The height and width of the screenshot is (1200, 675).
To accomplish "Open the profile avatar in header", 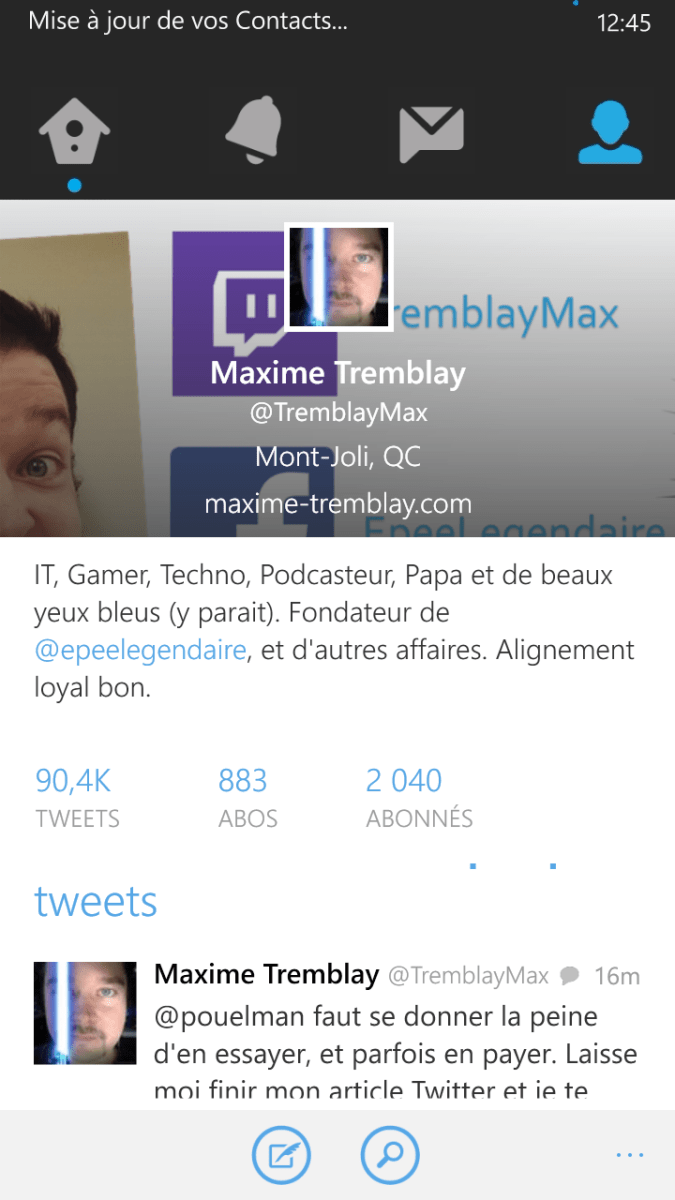I will pos(339,277).
